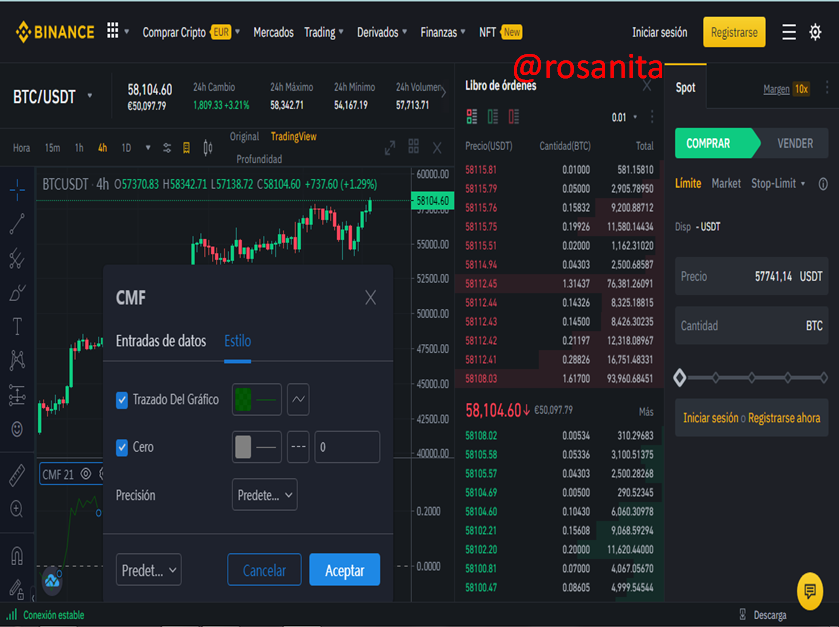This screenshot has height=627, width=839.
Task: Open the Predet... template dropdown at dialog bottom
Action: [x=148, y=570]
